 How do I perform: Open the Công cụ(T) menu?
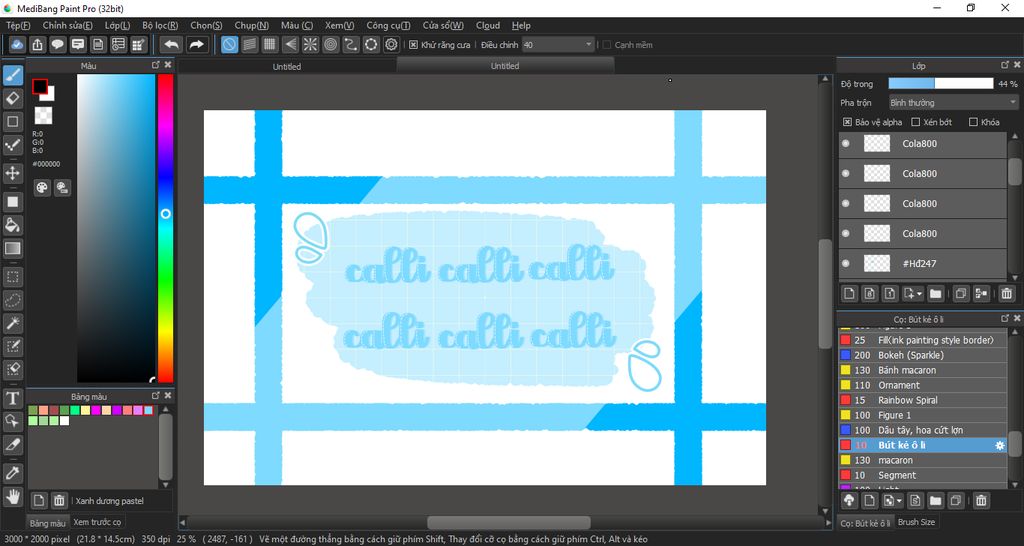[388, 25]
